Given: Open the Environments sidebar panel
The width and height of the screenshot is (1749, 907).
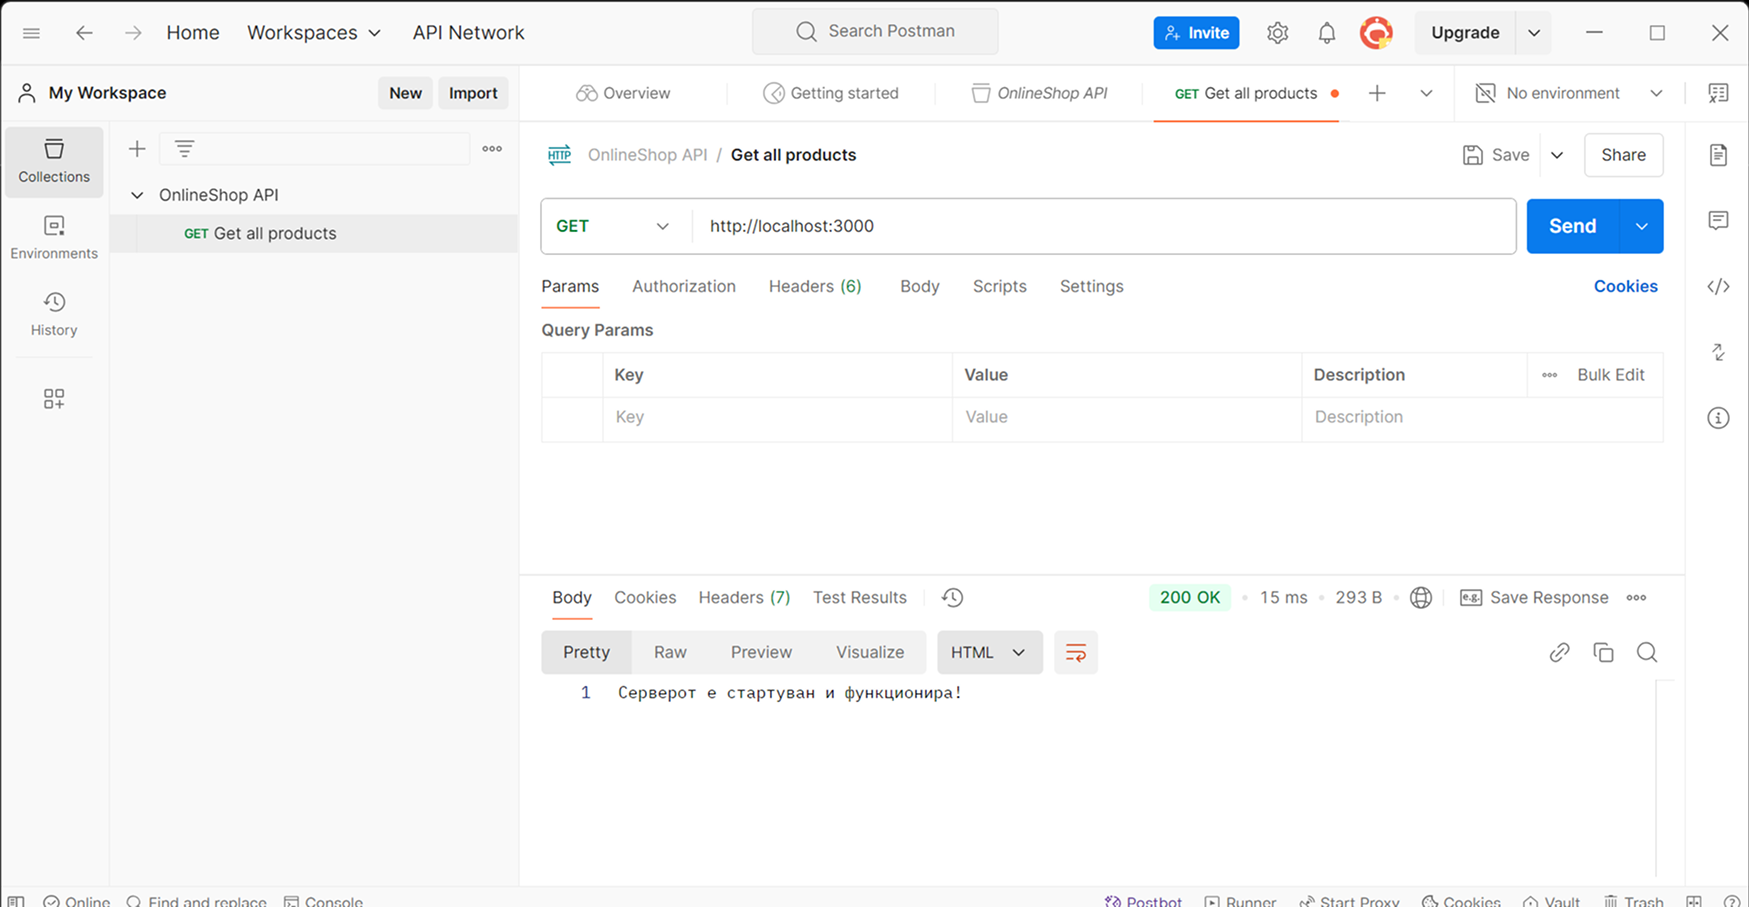Looking at the screenshot, I should [54, 237].
